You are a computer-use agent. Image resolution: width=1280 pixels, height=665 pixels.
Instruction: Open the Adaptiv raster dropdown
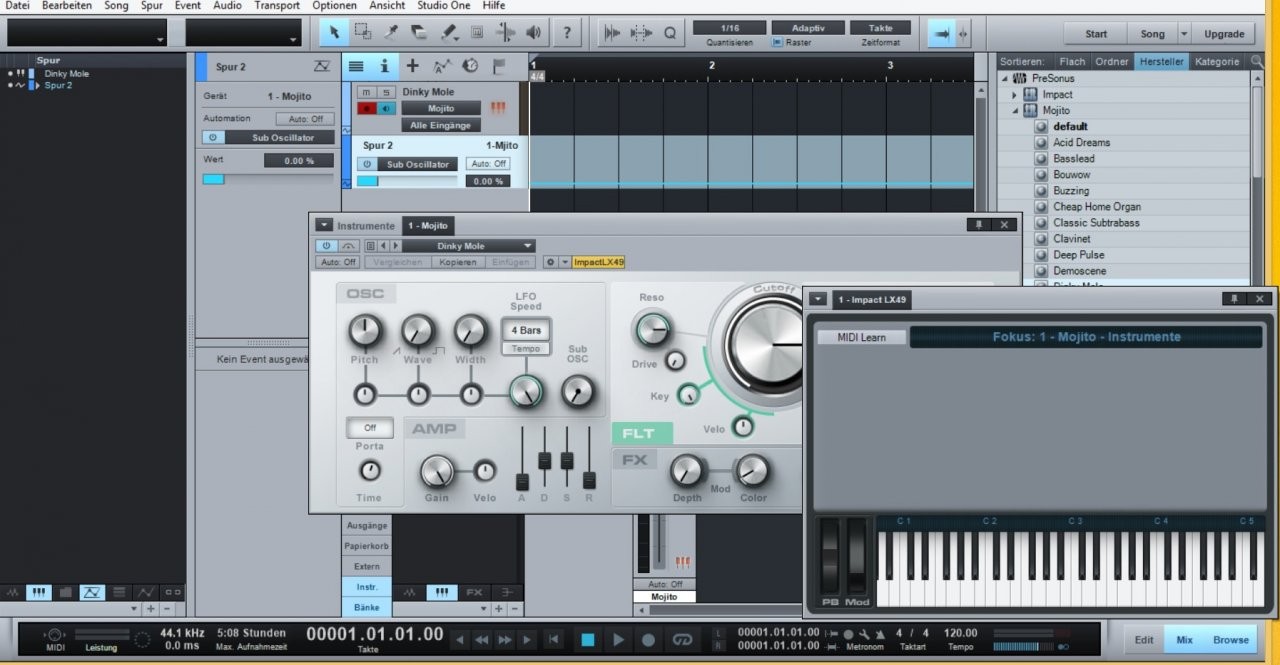[x=808, y=28]
